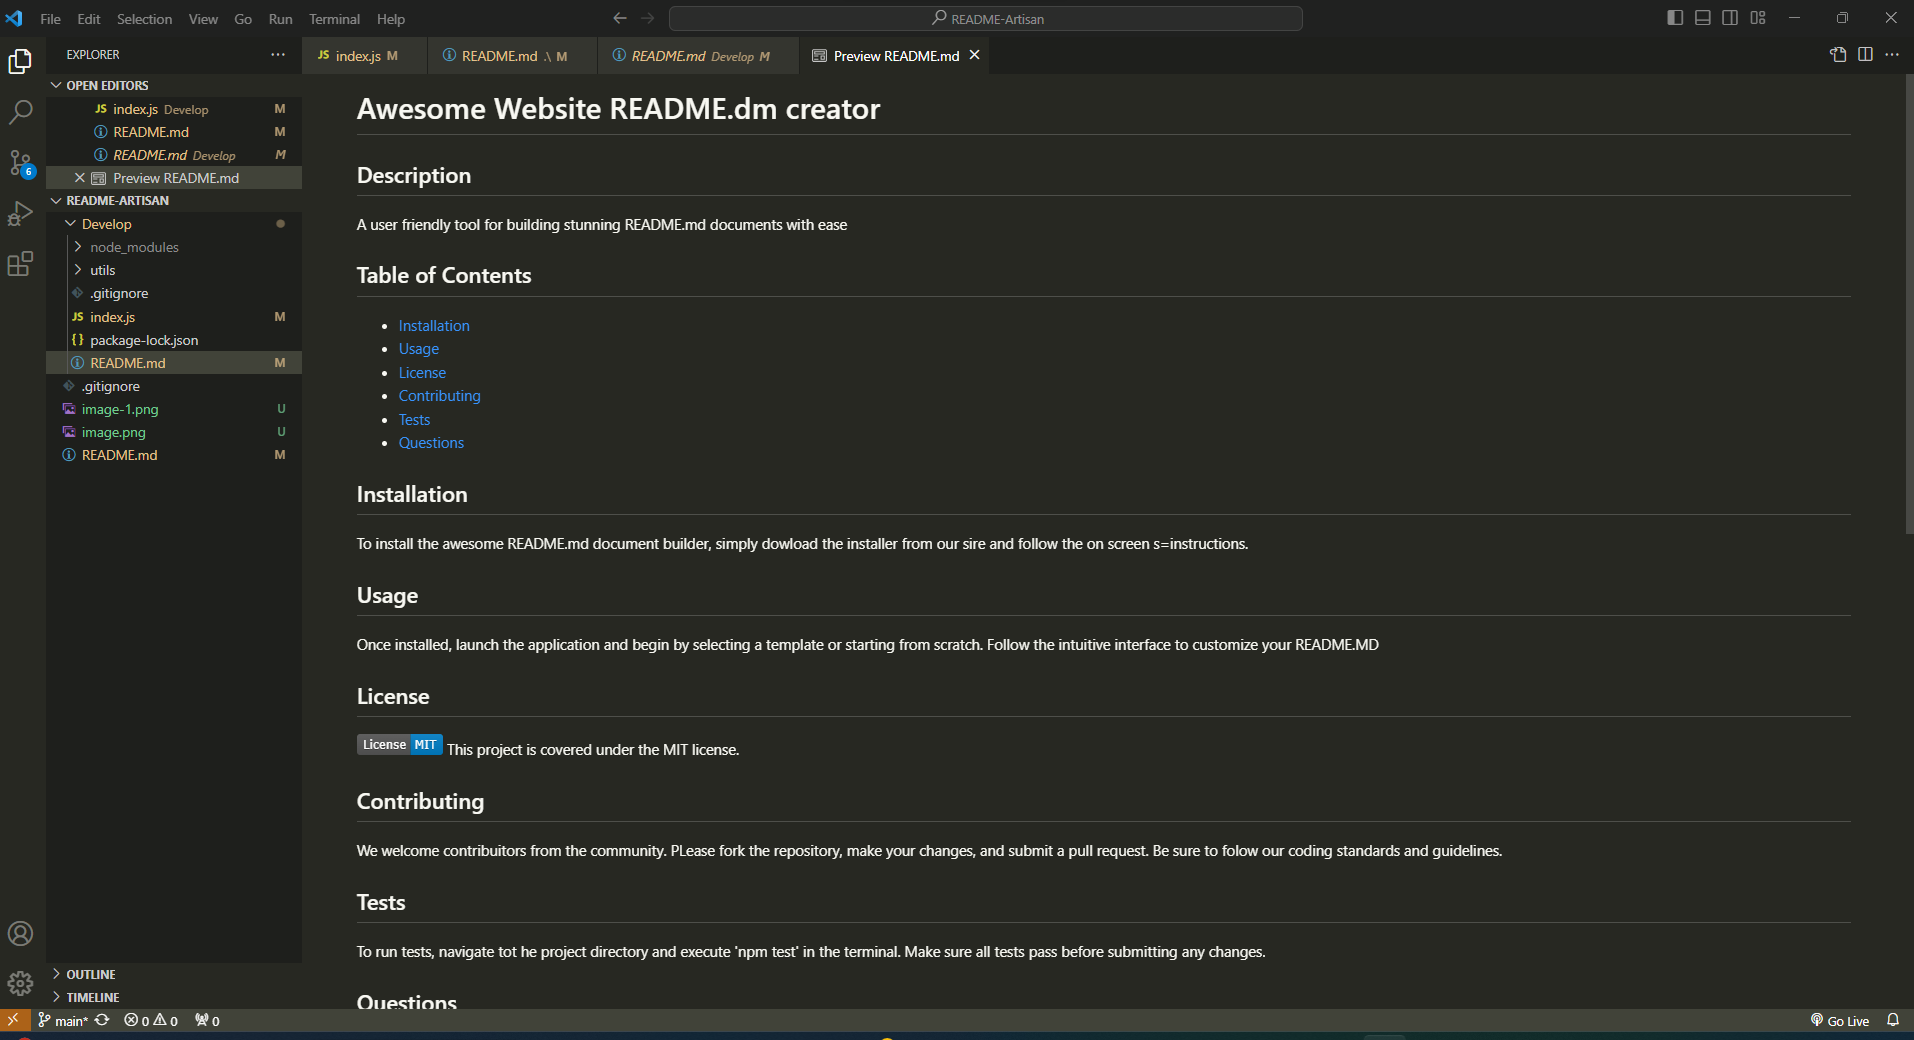Open Run and Debug view
Viewport: 1914px width, 1040px height.
point(20,213)
